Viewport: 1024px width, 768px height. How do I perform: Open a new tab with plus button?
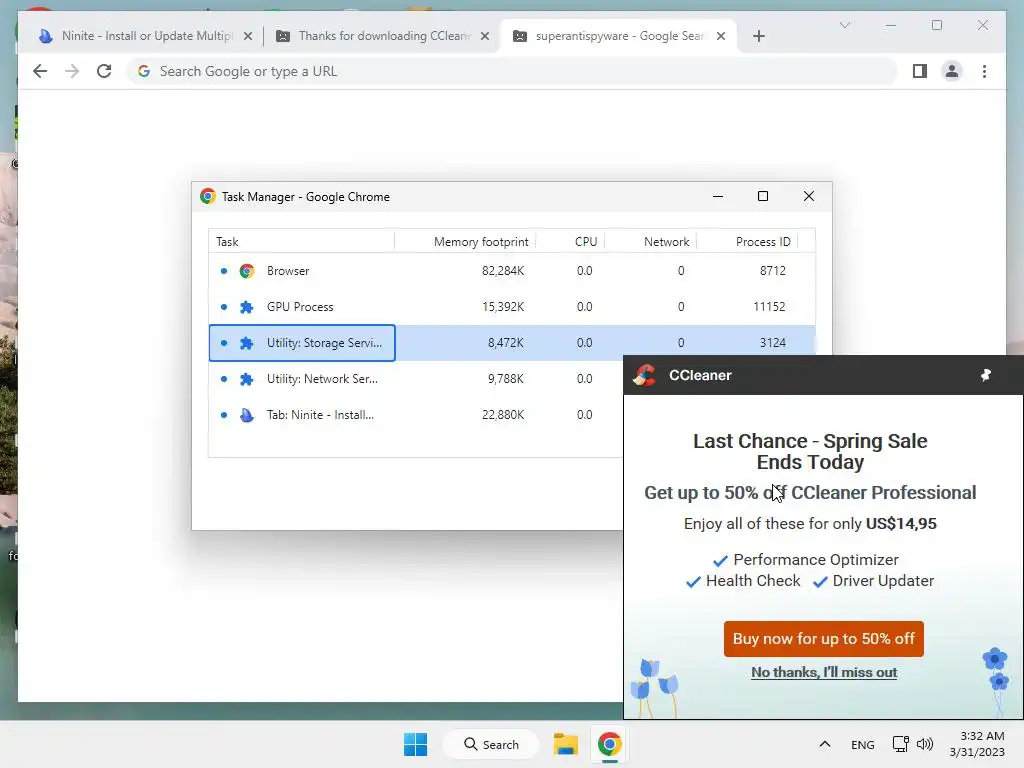(758, 36)
